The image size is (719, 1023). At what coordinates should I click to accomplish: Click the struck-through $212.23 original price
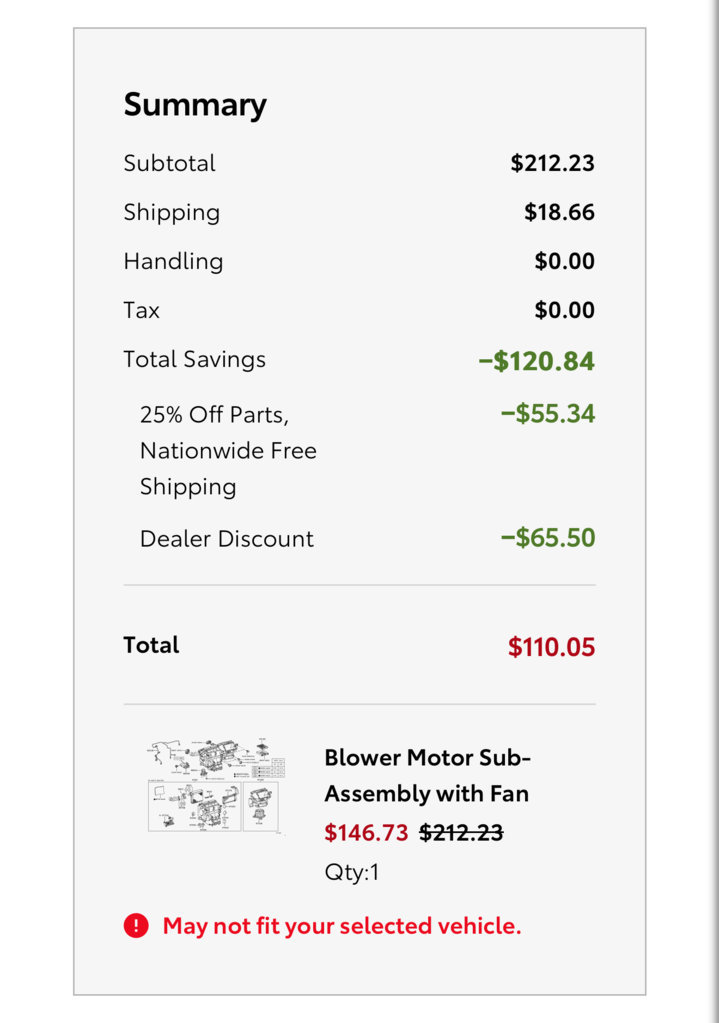(461, 832)
